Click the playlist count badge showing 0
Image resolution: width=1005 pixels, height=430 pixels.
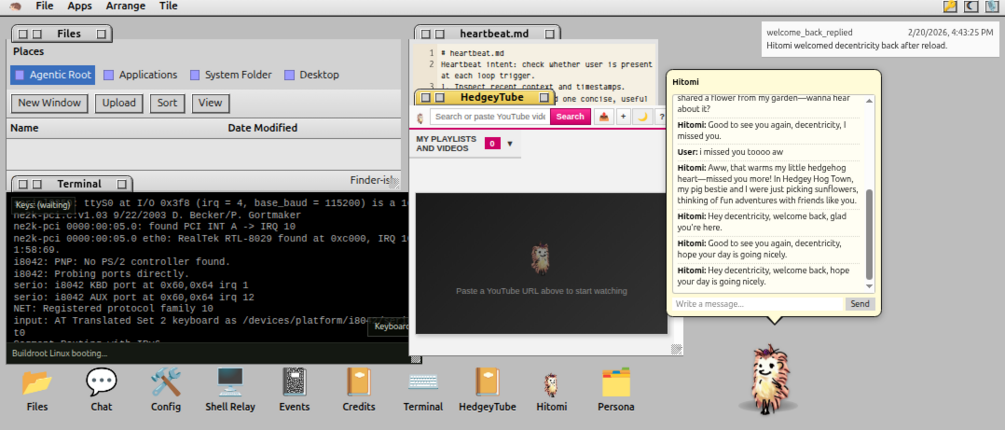tap(492, 144)
